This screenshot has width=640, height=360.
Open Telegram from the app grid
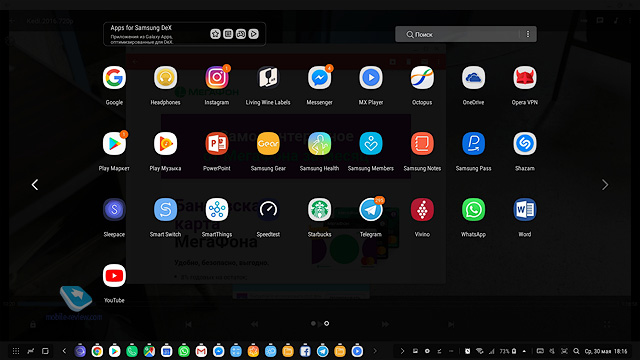click(371, 209)
